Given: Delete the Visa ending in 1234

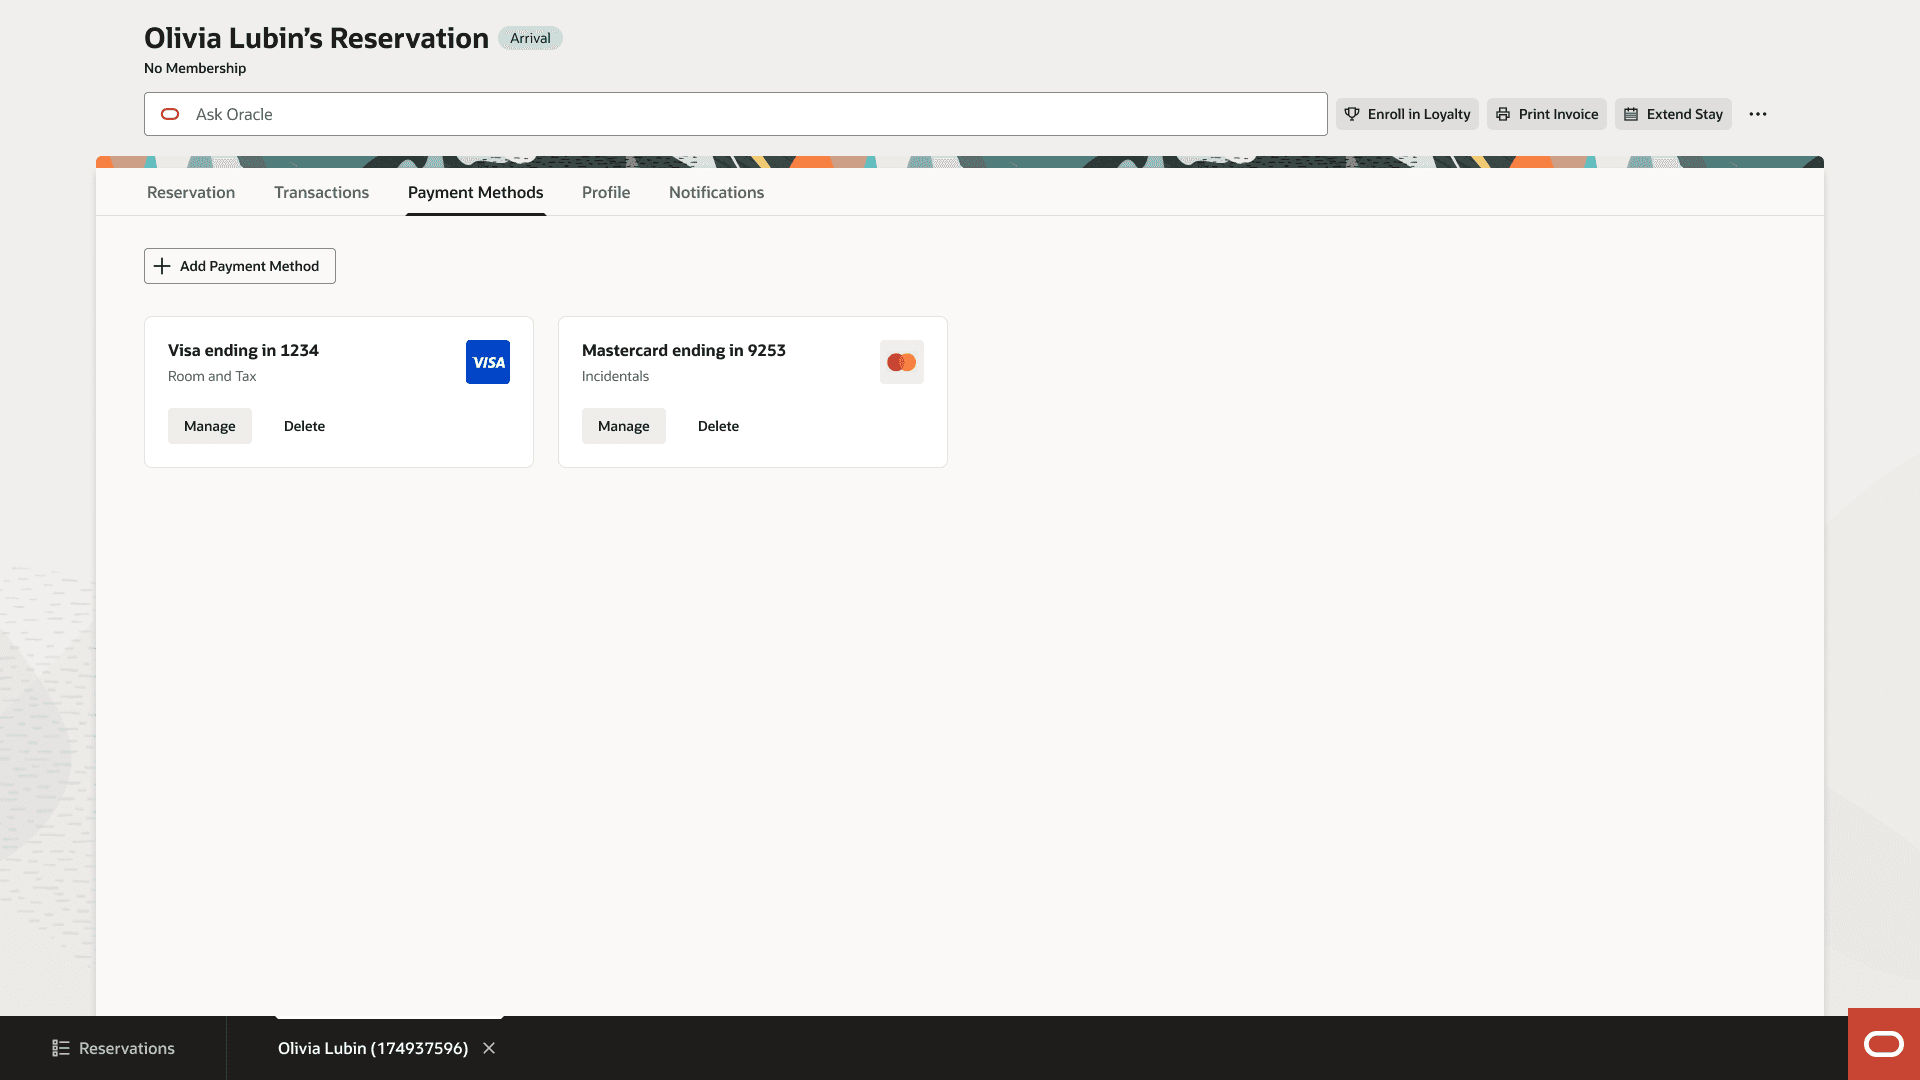Looking at the screenshot, I should point(304,426).
